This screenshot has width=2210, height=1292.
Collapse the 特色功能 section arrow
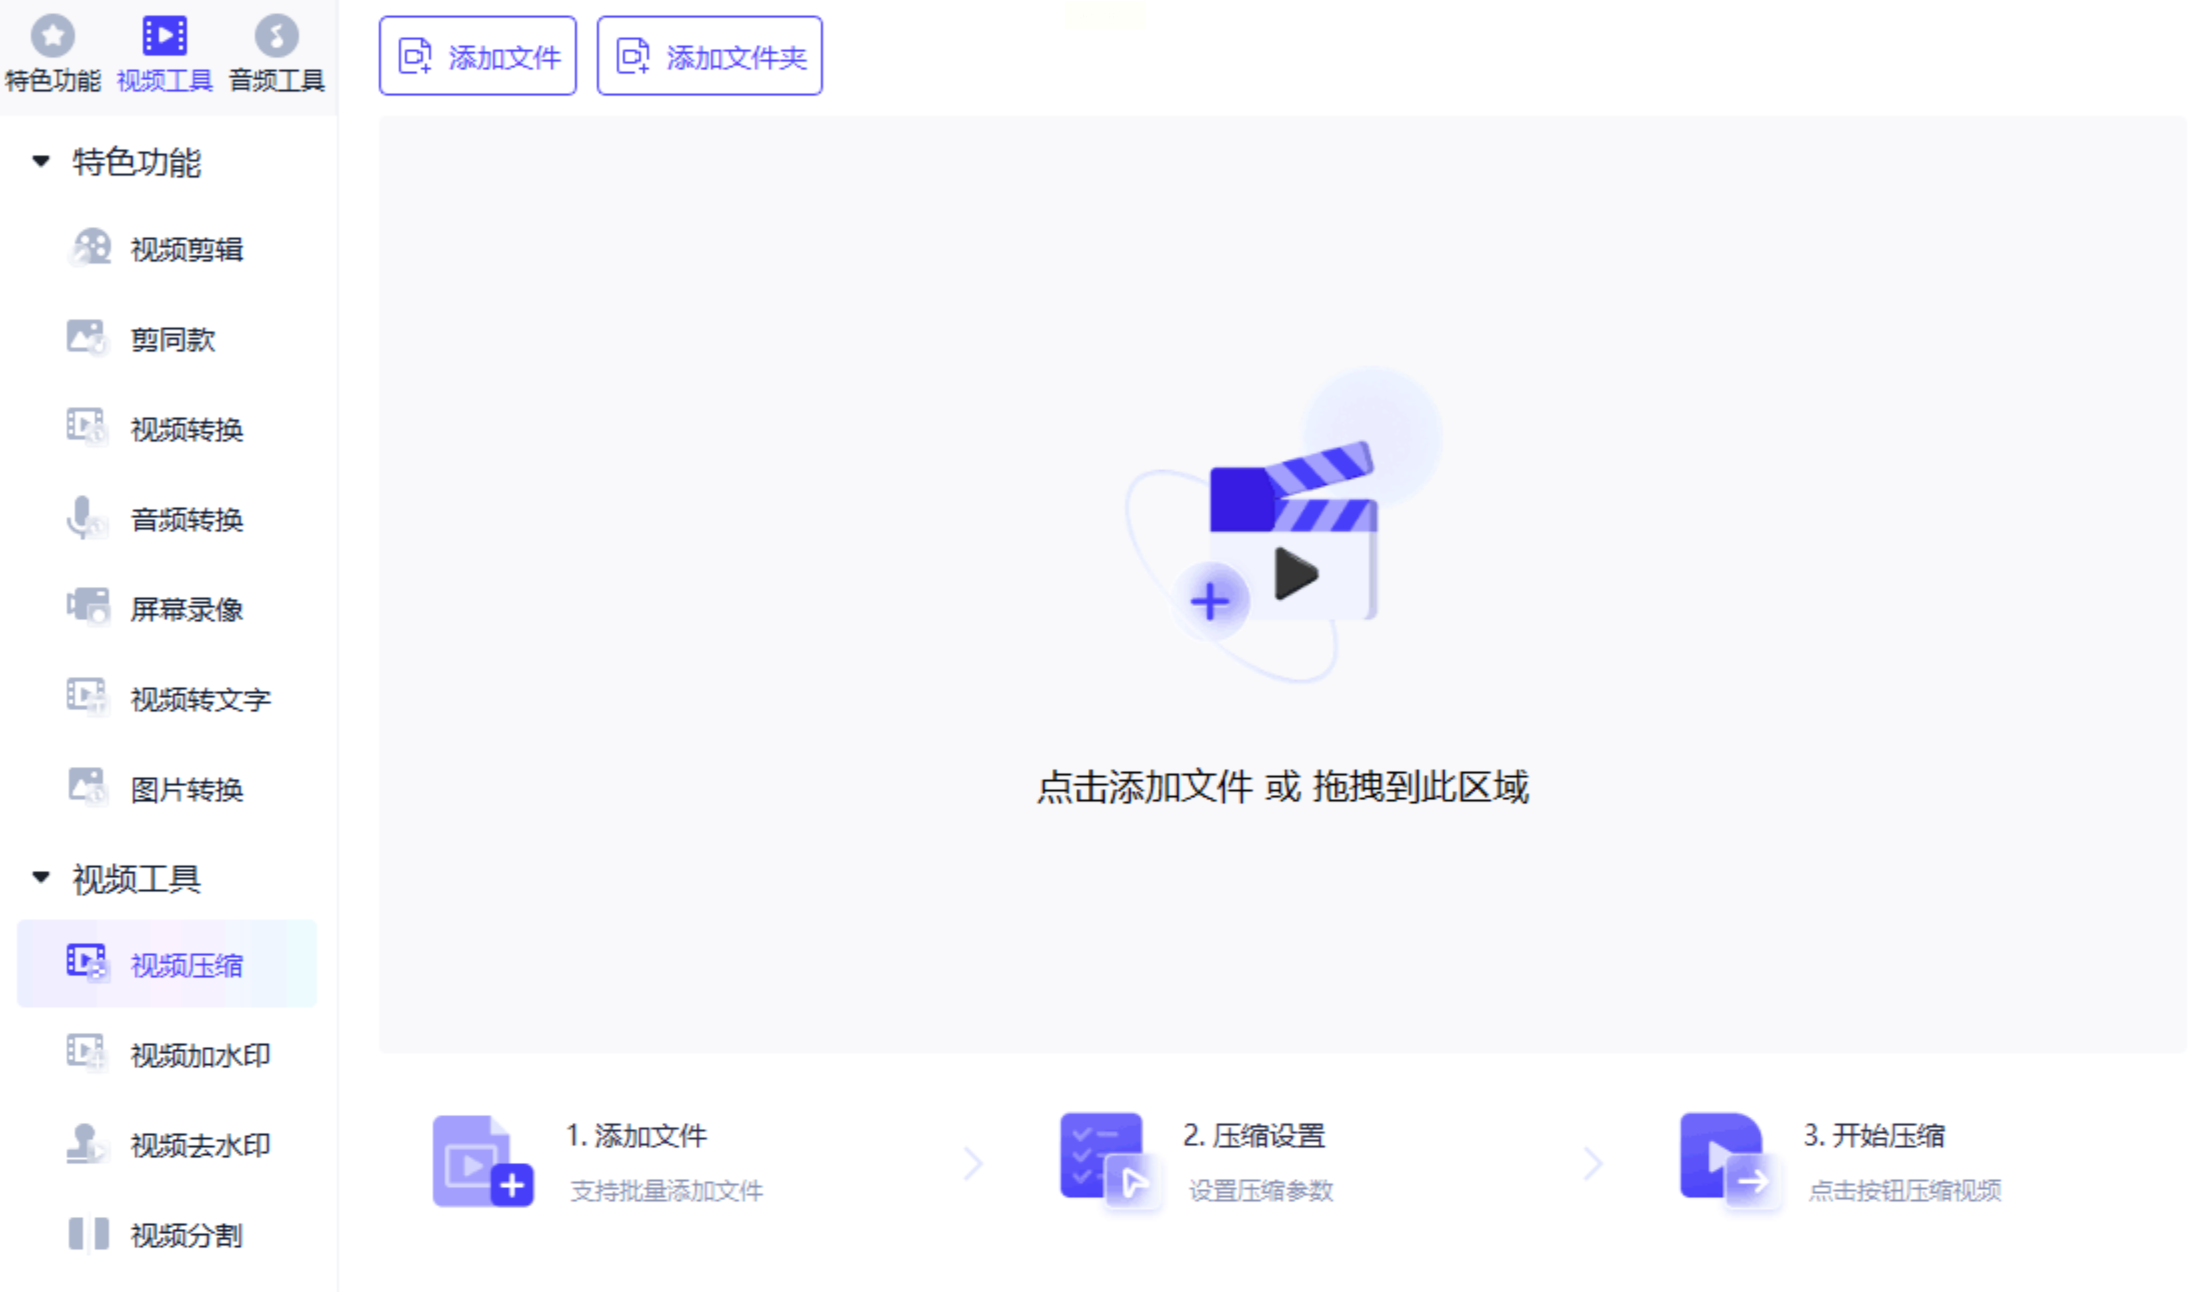[41, 161]
